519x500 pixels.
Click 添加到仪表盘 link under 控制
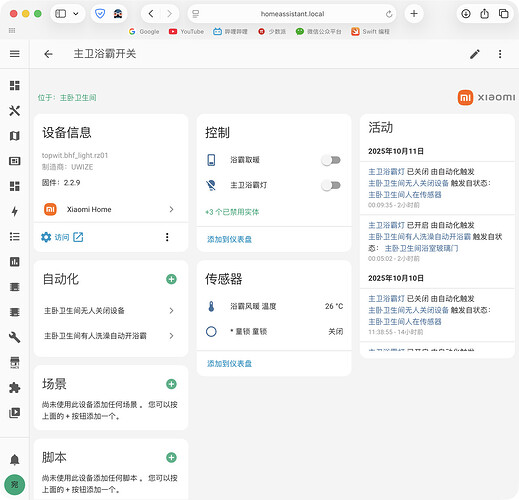point(229,239)
